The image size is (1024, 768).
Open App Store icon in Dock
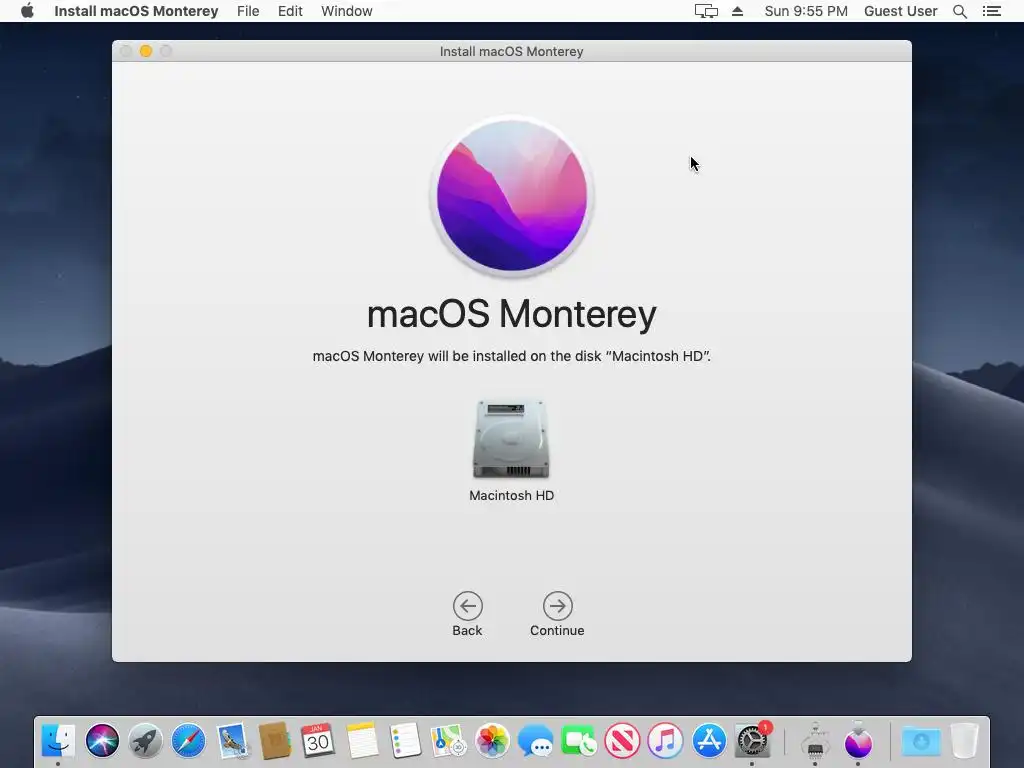tap(709, 741)
